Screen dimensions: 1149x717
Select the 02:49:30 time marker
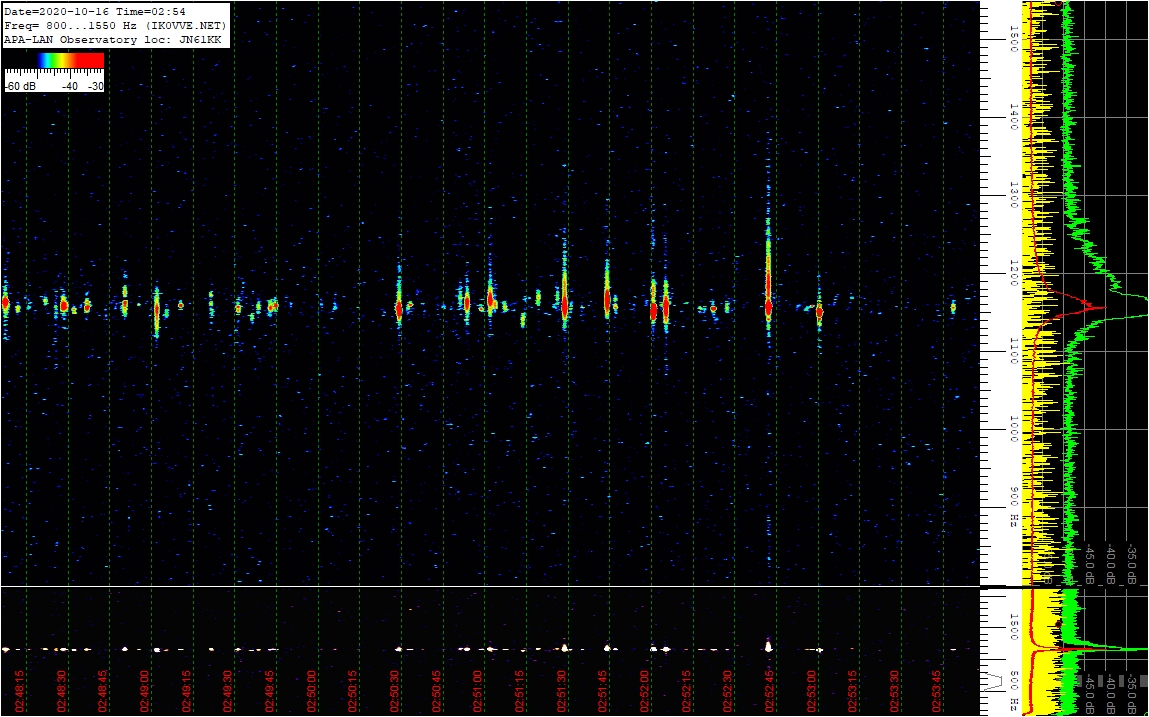pyautogui.click(x=229, y=691)
